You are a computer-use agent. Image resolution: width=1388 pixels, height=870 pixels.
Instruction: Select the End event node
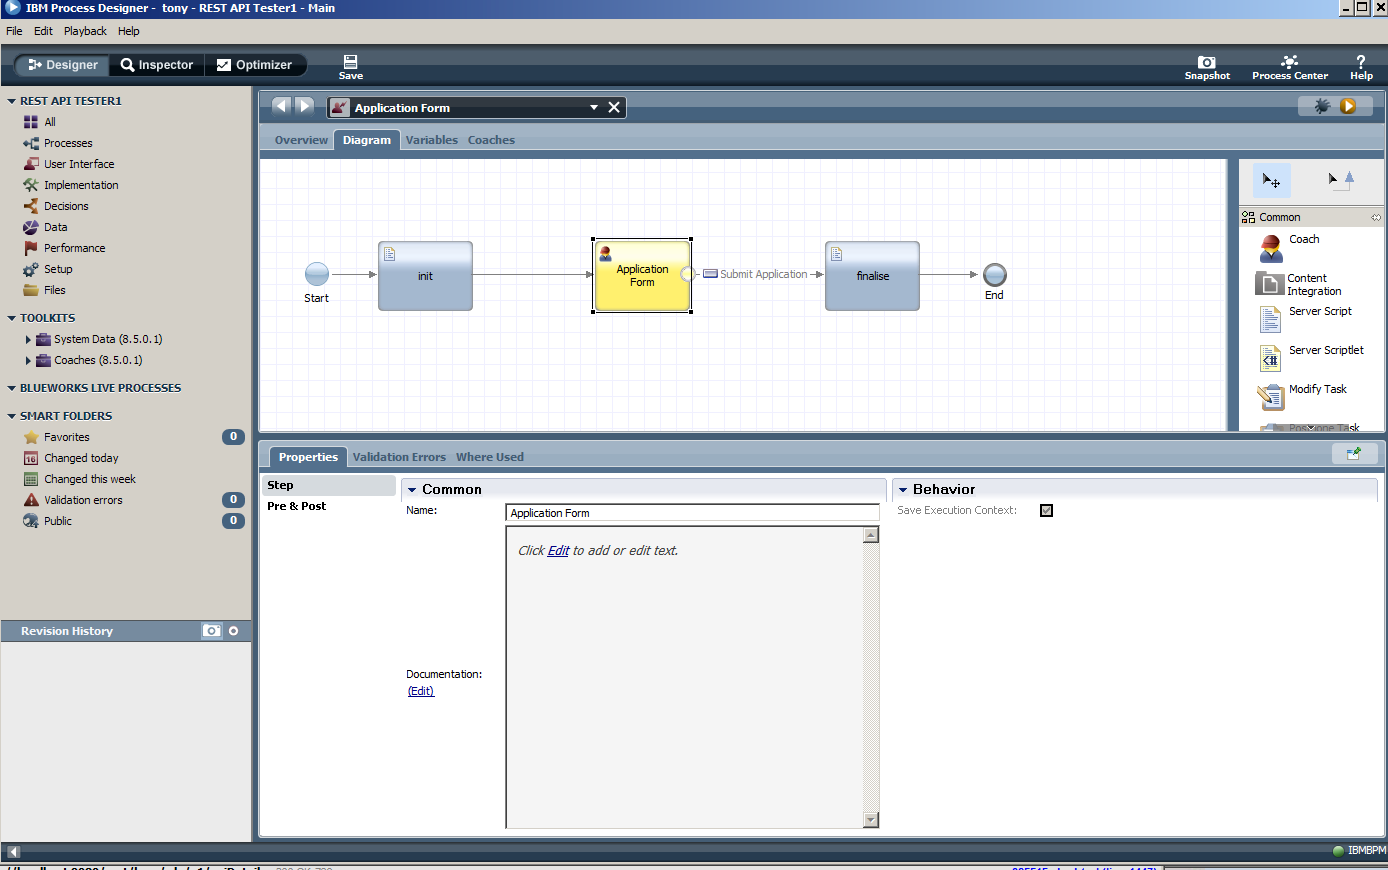point(994,274)
